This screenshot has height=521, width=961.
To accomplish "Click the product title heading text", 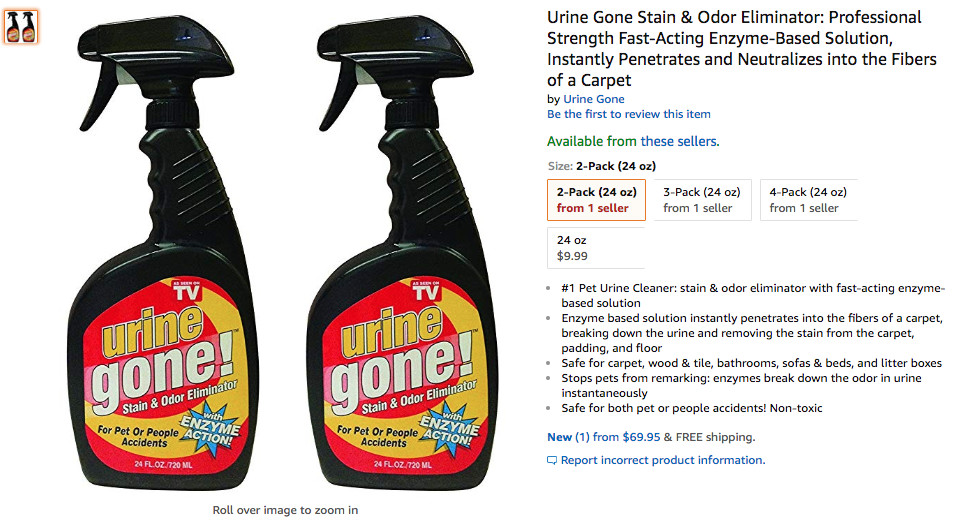I will [742, 48].
